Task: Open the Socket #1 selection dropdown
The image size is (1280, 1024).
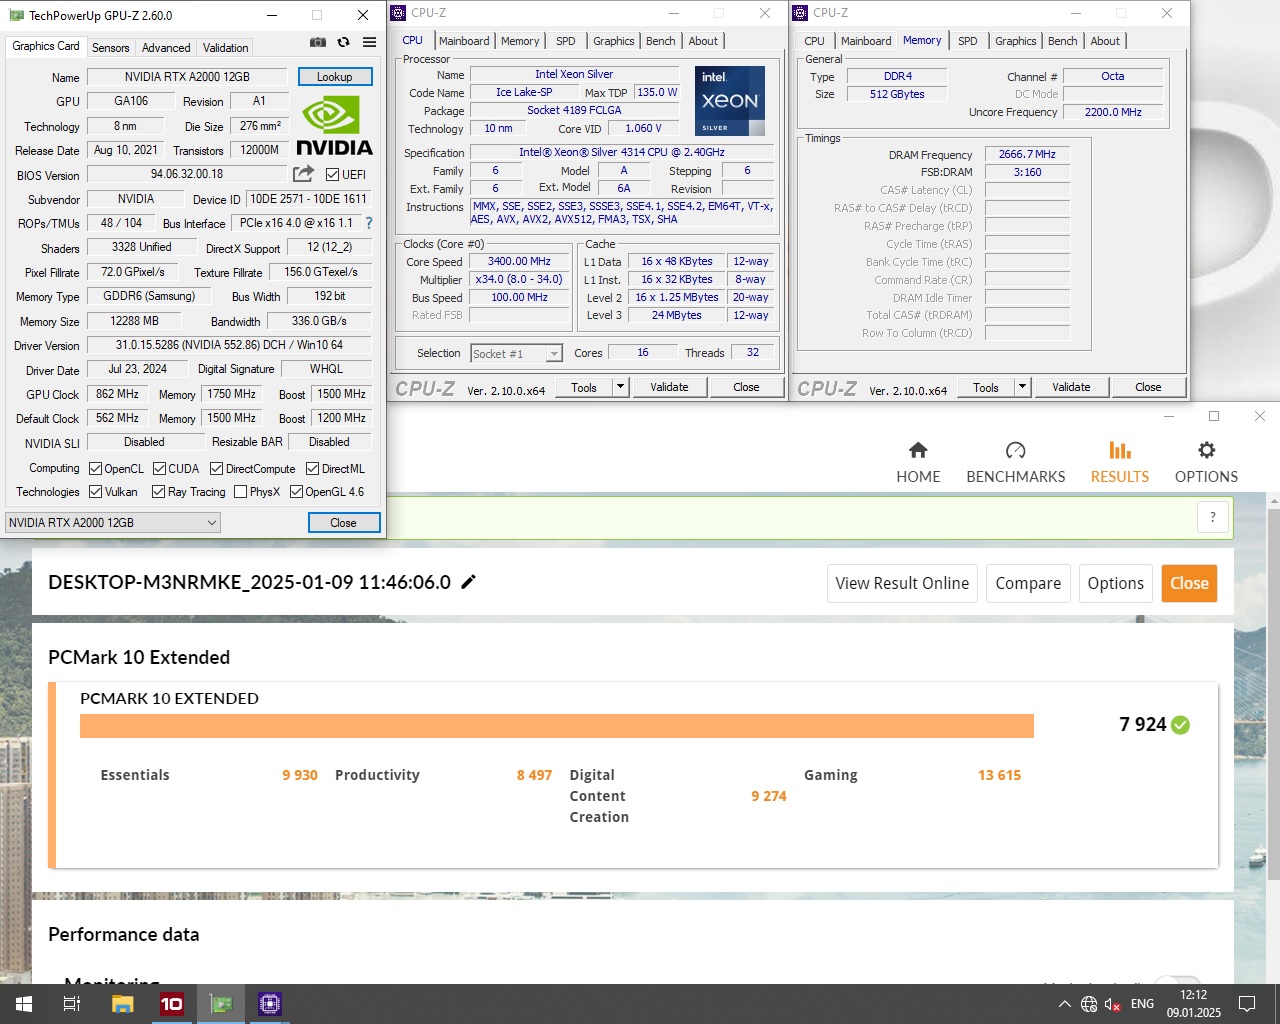Action: coord(516,353)
